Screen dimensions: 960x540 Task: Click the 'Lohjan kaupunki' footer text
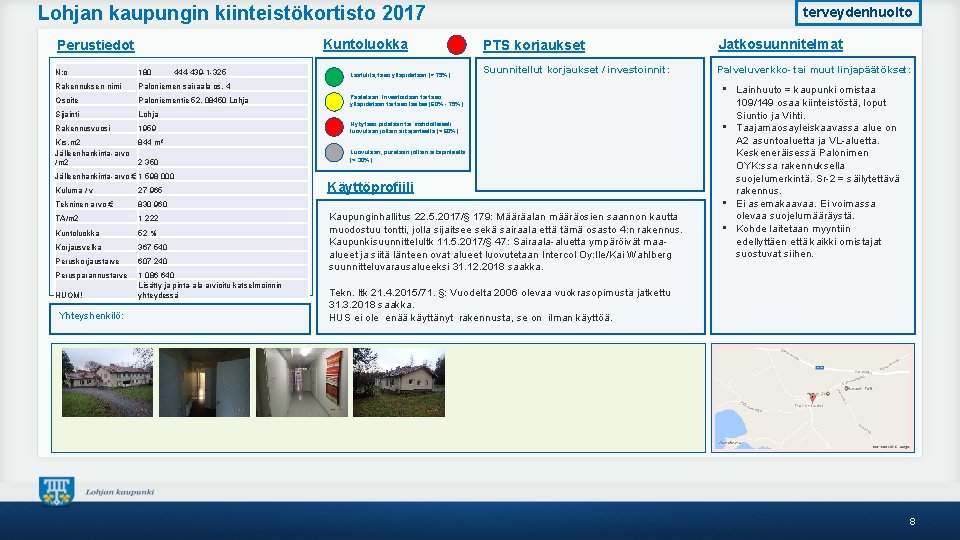click(x=119, y=492)
